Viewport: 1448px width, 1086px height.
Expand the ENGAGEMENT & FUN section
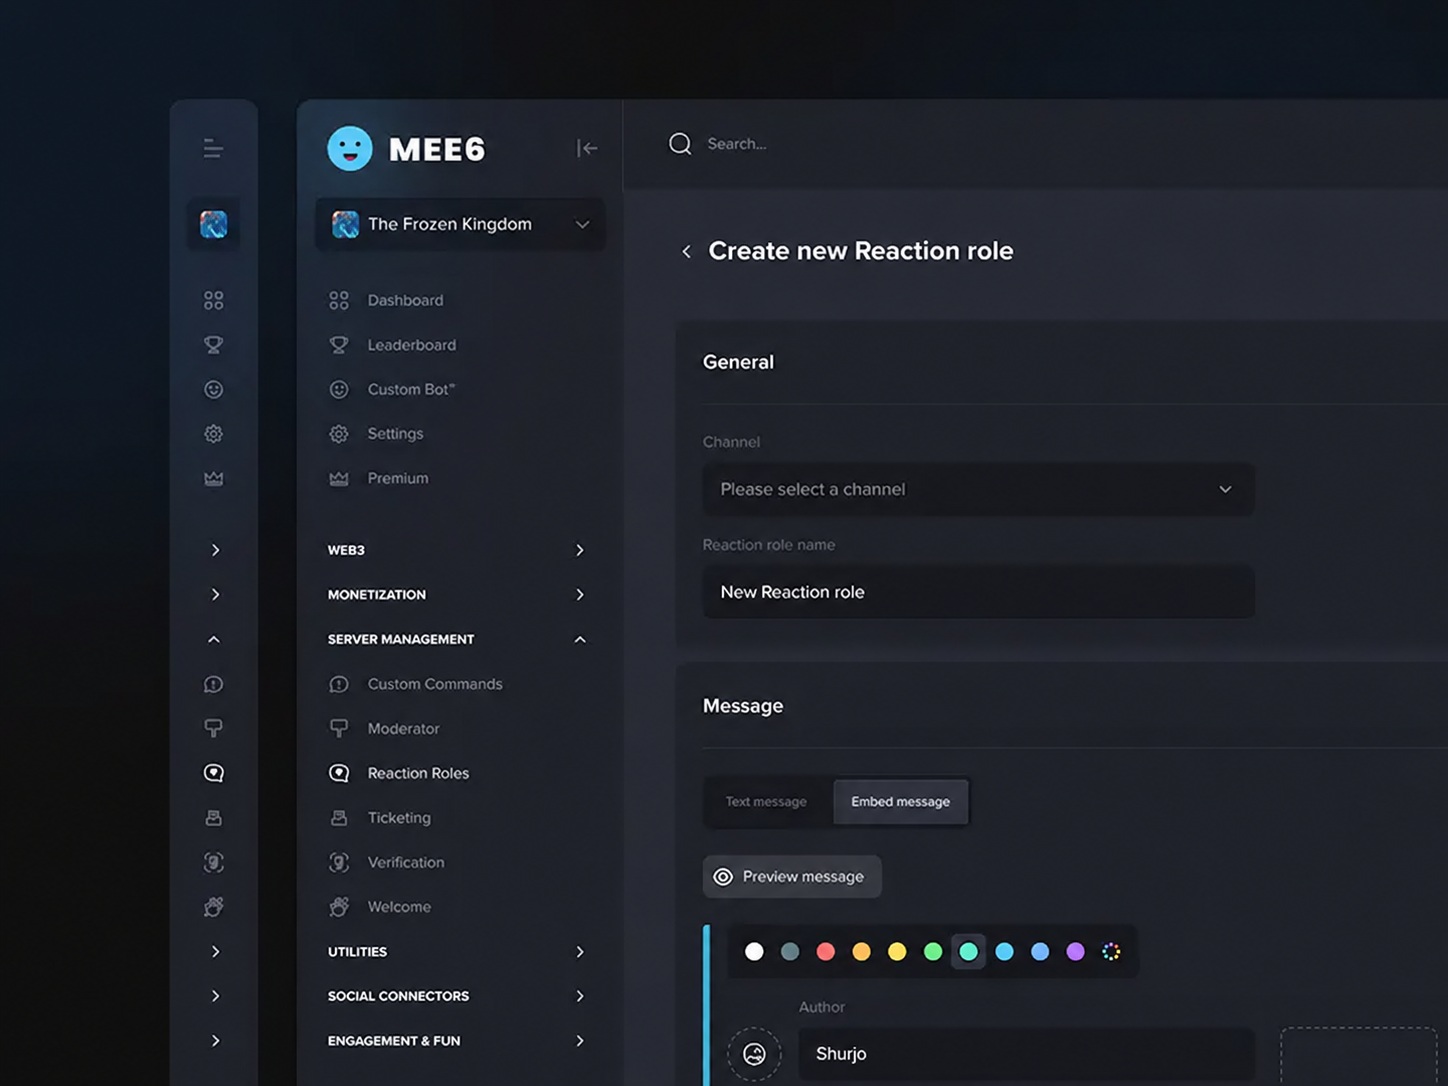point(457,1041)
